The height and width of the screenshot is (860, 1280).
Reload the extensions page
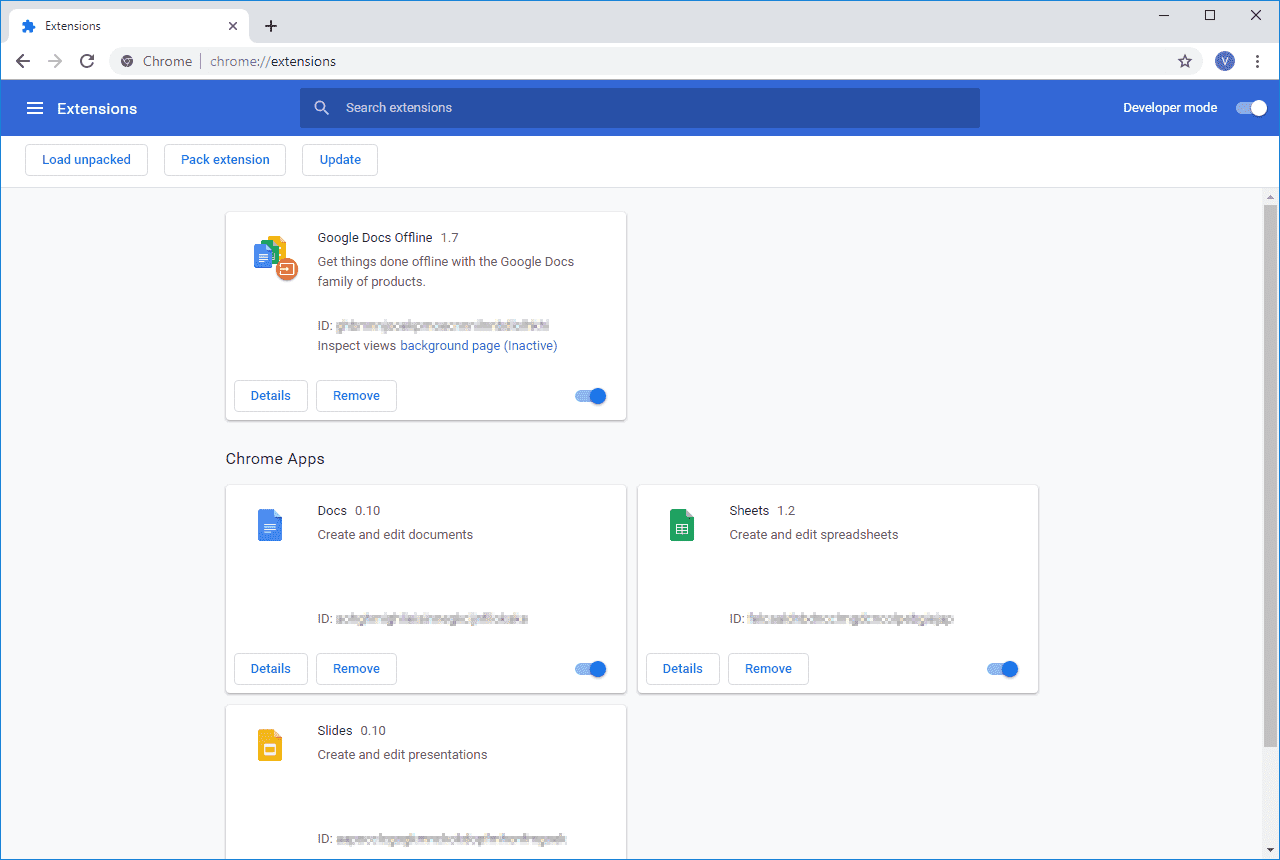click(x=87, y=61)
